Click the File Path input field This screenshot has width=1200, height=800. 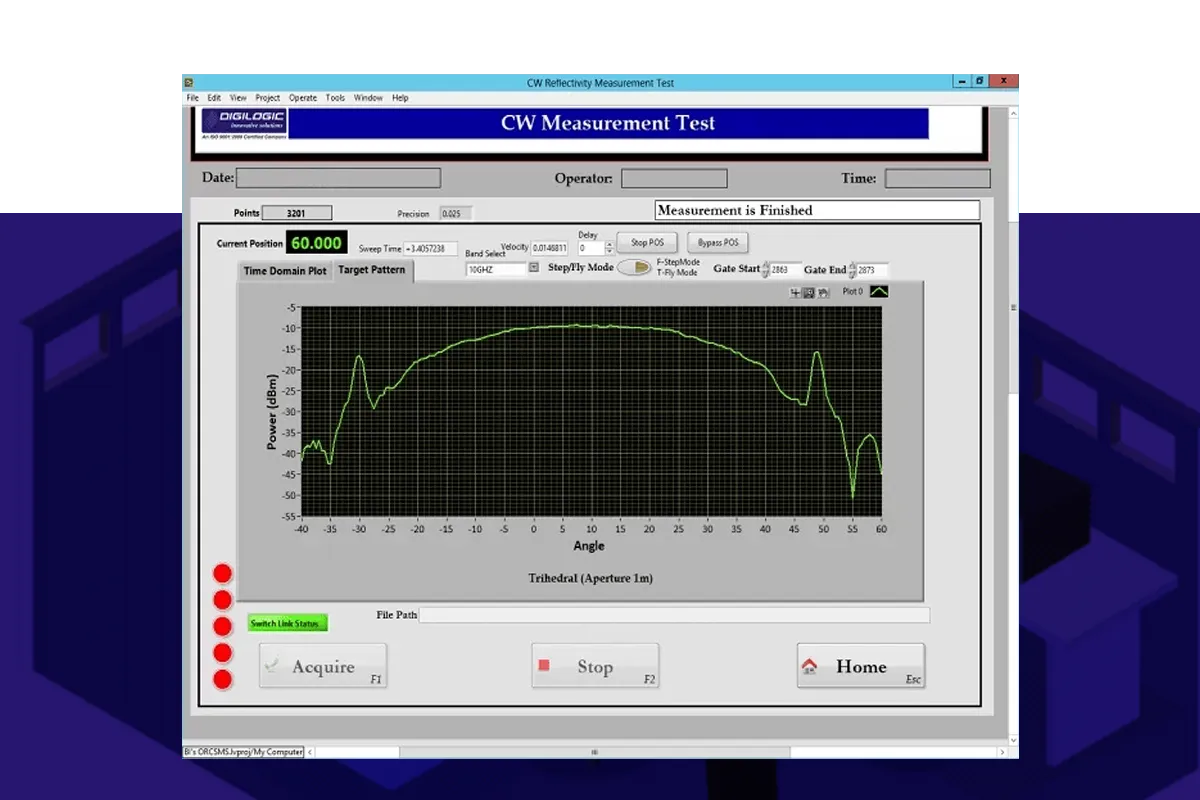click(x=673, y=615)
